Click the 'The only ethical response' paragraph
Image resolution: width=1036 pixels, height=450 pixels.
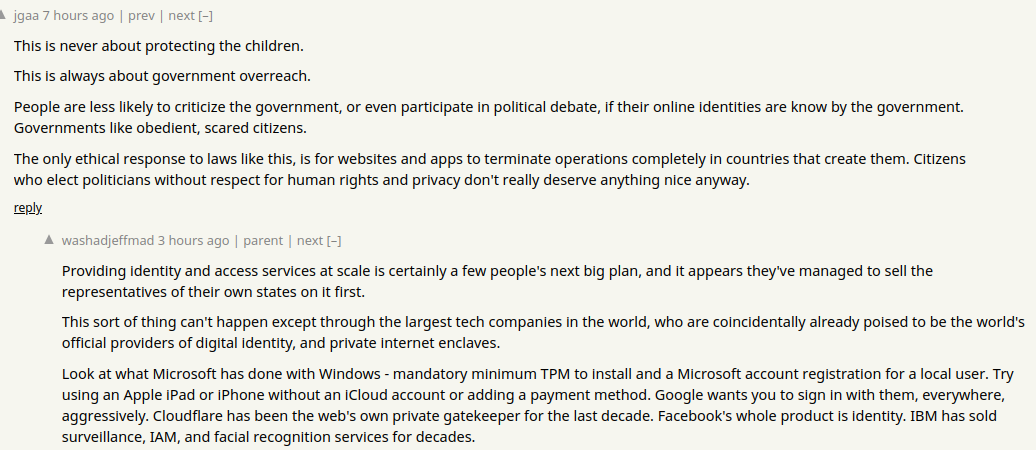(x=490, y=169)
